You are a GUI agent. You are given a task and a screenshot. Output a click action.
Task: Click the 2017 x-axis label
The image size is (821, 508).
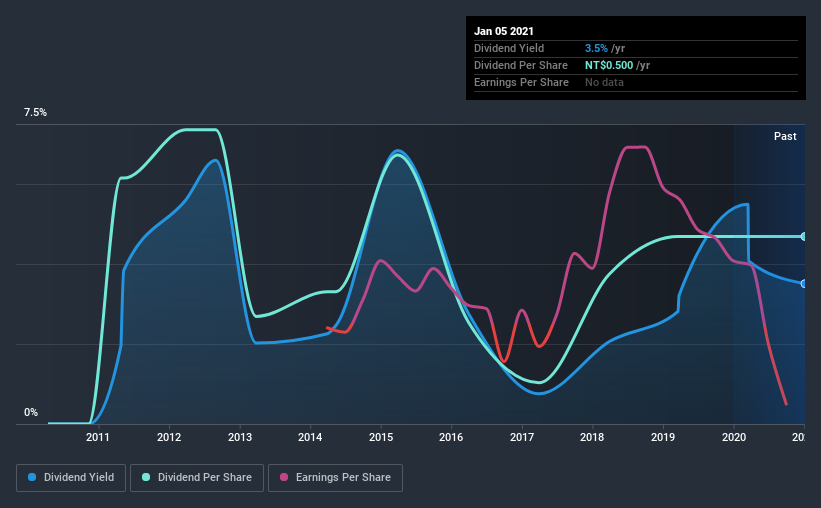[522, 437]
